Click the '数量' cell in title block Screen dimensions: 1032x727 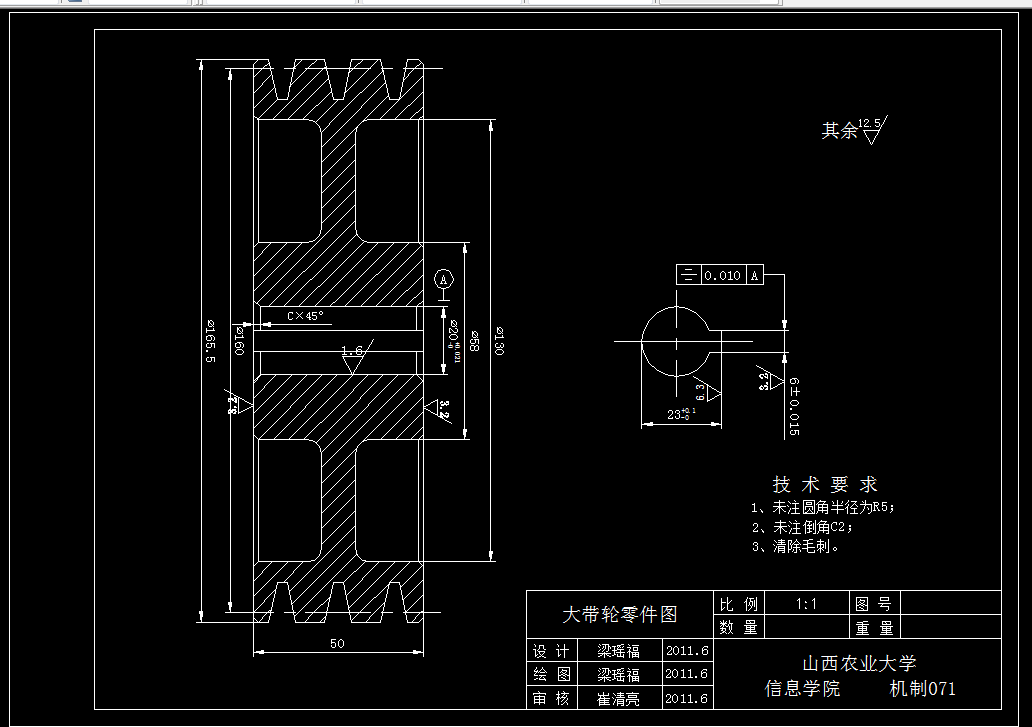[738, 627]
